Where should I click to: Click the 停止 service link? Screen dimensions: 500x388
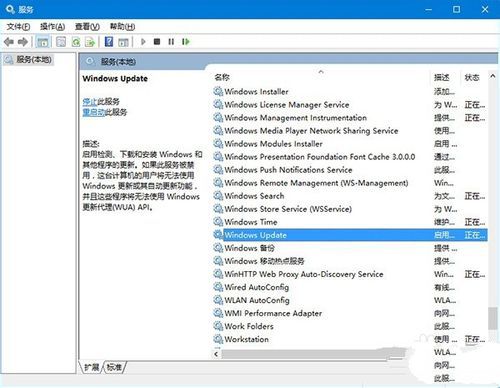pyautogui.click(x=90, y=101)
